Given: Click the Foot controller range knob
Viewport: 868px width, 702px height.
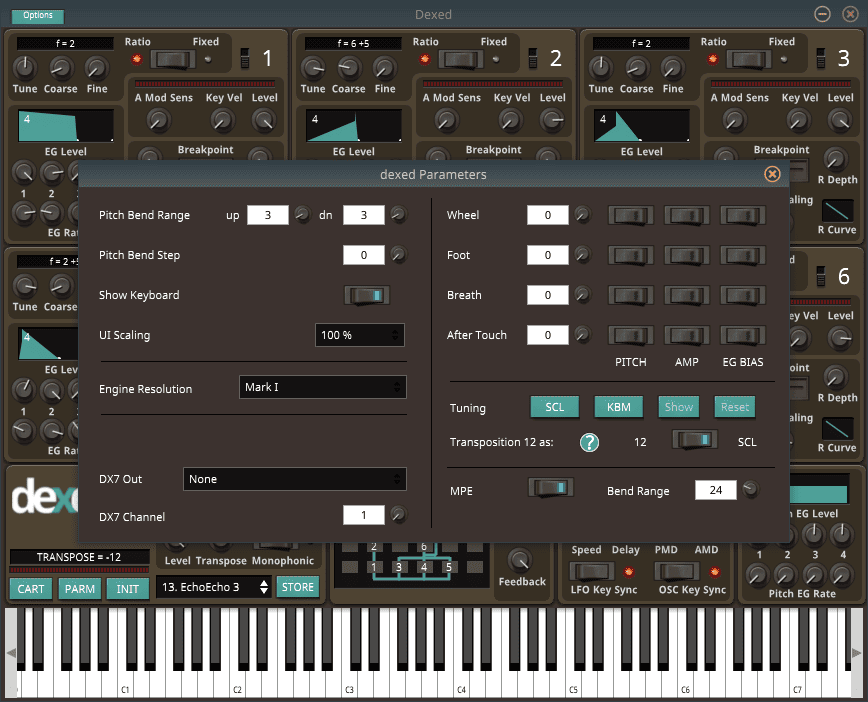Looking at the screenshot, I should (582, 255).
